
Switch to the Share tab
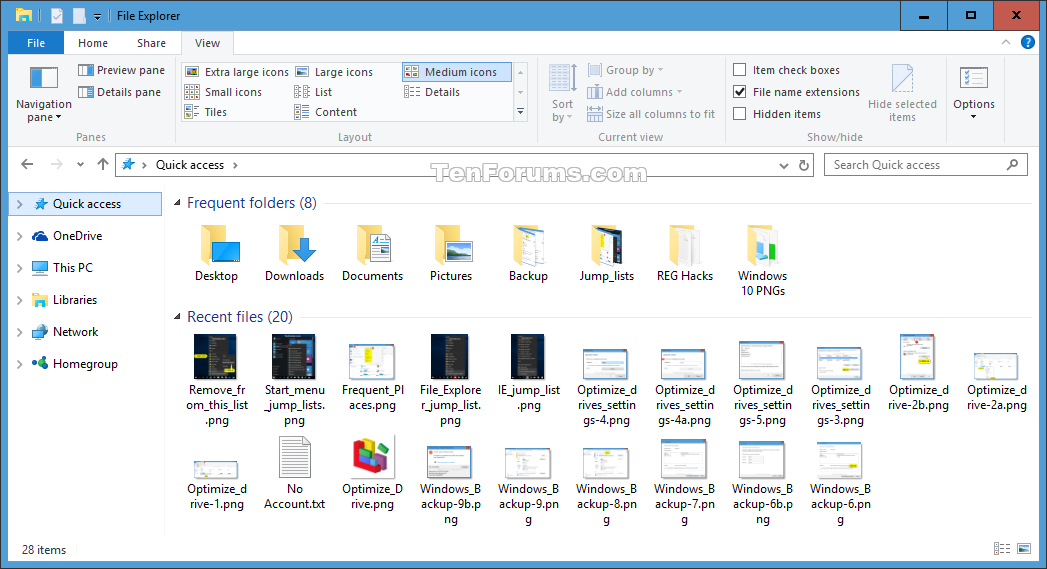point(152,43)
